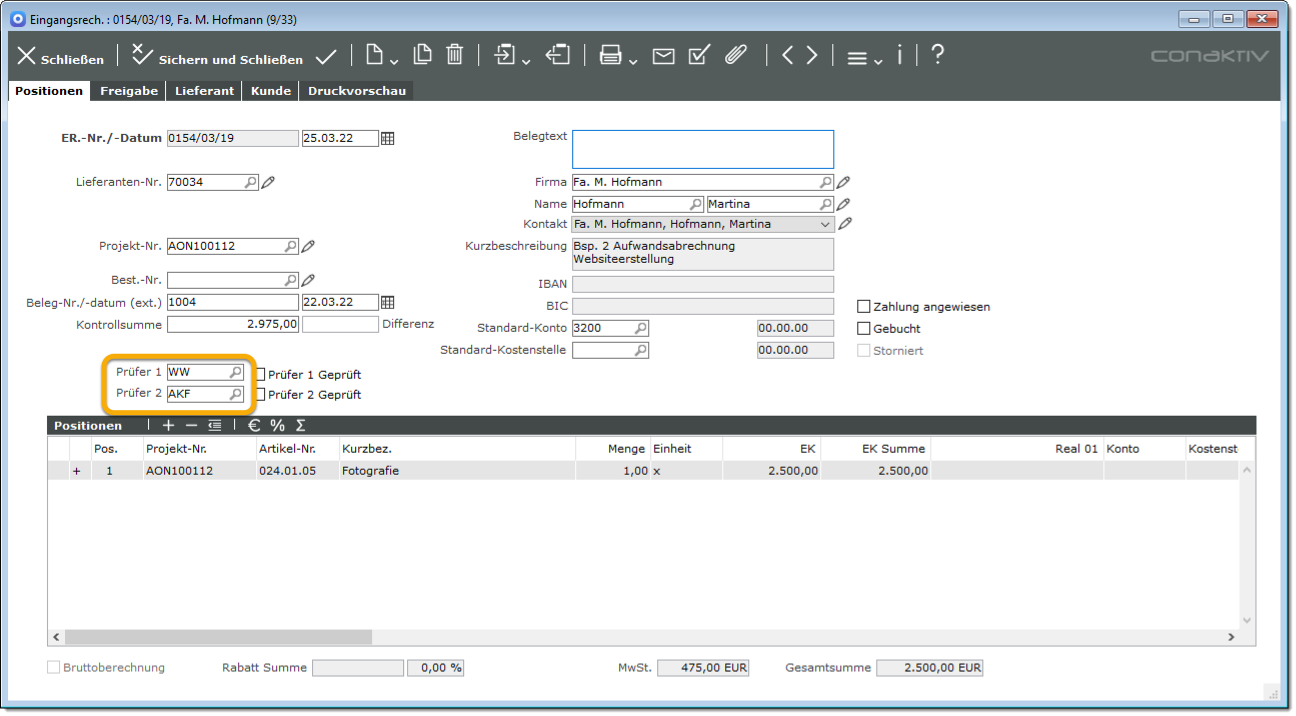Click the paperclip attachment icon

click(736, 55)
